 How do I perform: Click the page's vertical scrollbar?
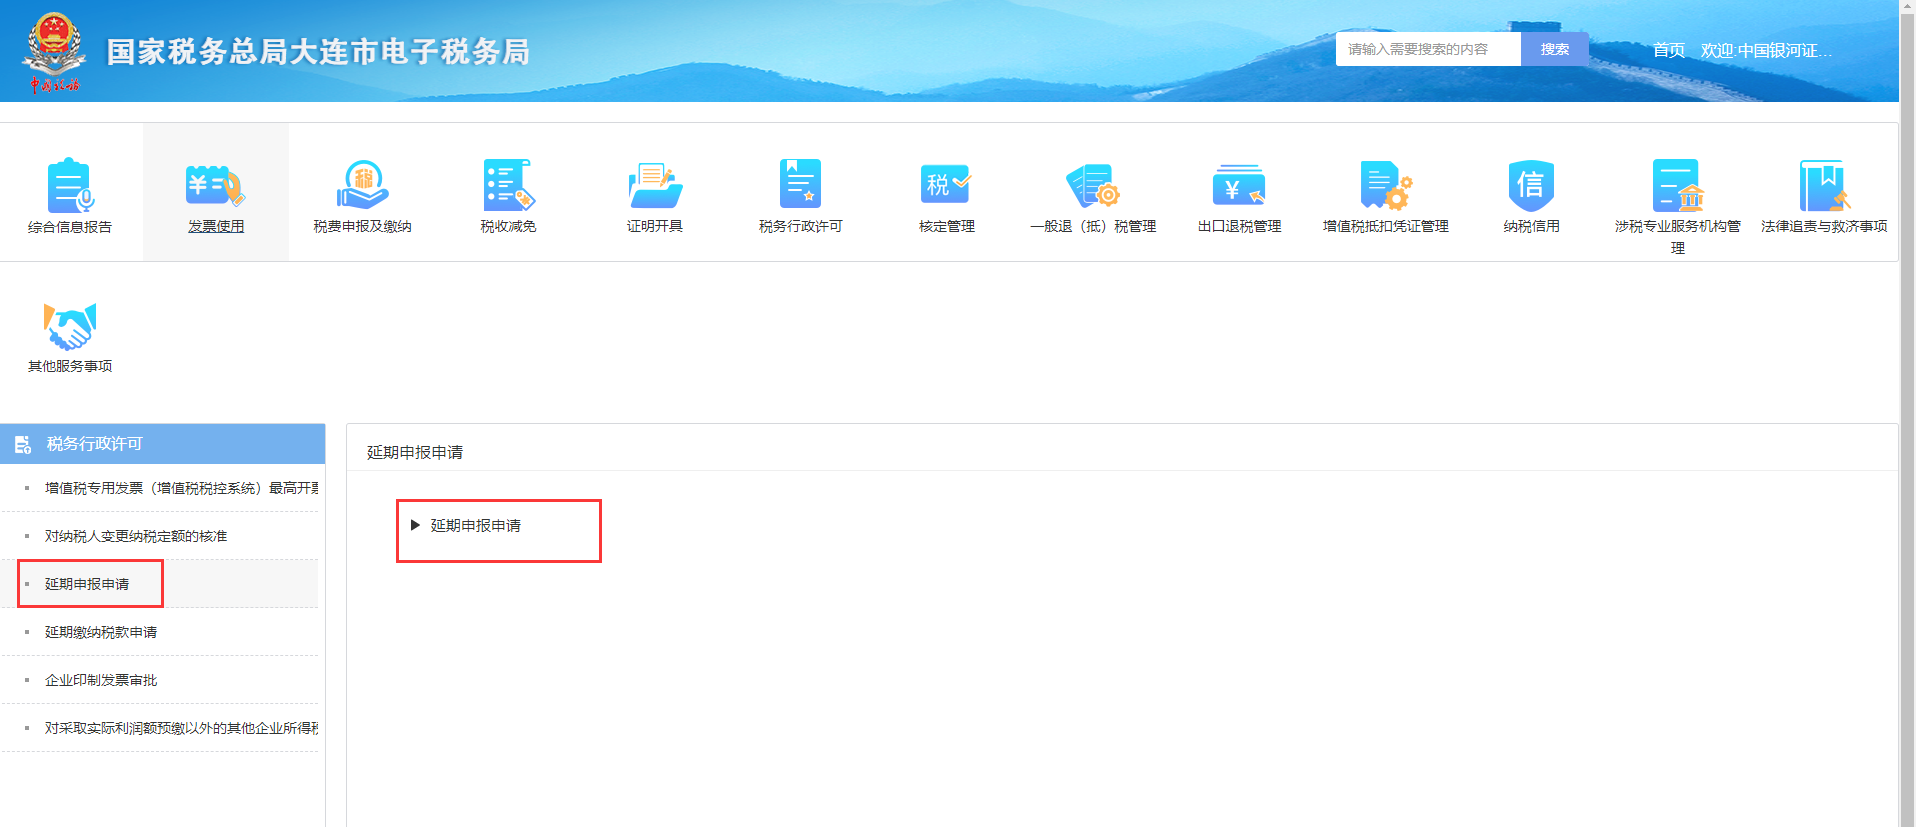1907,413
